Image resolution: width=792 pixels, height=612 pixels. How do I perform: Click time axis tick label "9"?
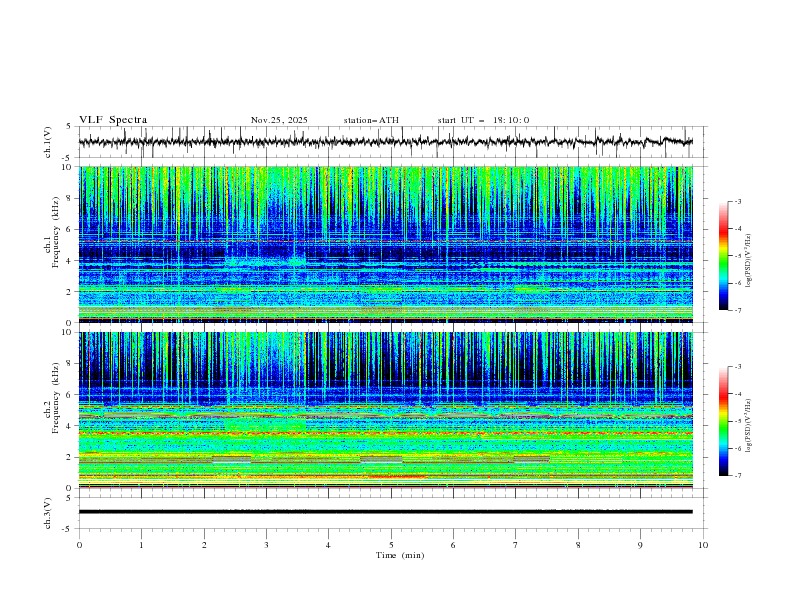point(640,545)
